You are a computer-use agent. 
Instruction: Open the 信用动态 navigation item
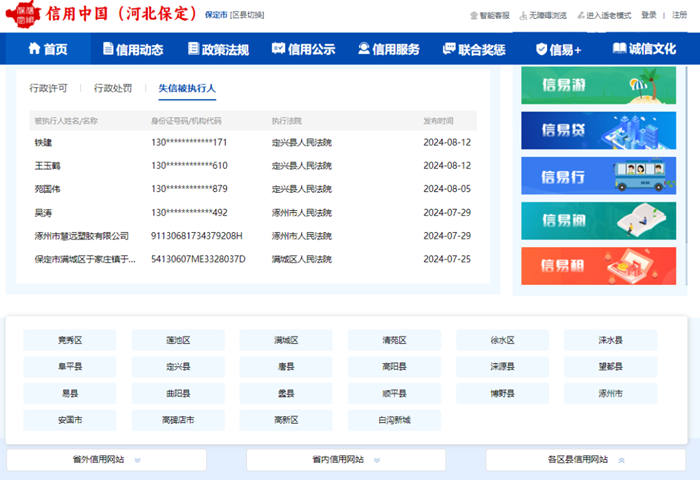coord(132,49)
